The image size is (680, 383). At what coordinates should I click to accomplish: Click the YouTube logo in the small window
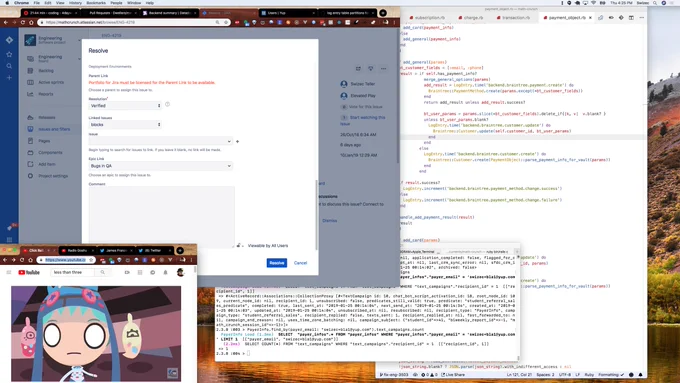pyautogui.click(x=29, y=272)
